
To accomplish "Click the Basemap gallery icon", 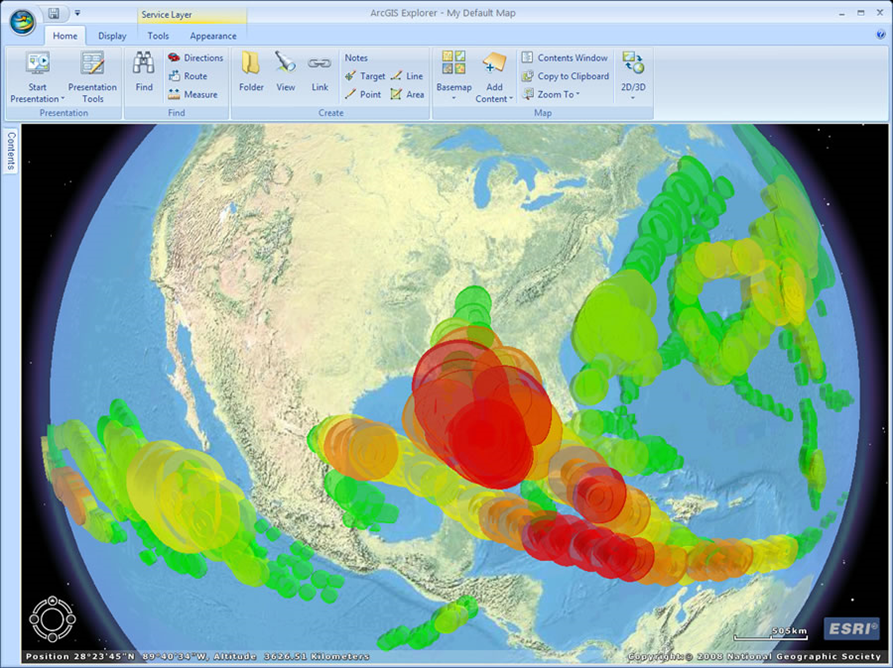I will tap(453, 63).
